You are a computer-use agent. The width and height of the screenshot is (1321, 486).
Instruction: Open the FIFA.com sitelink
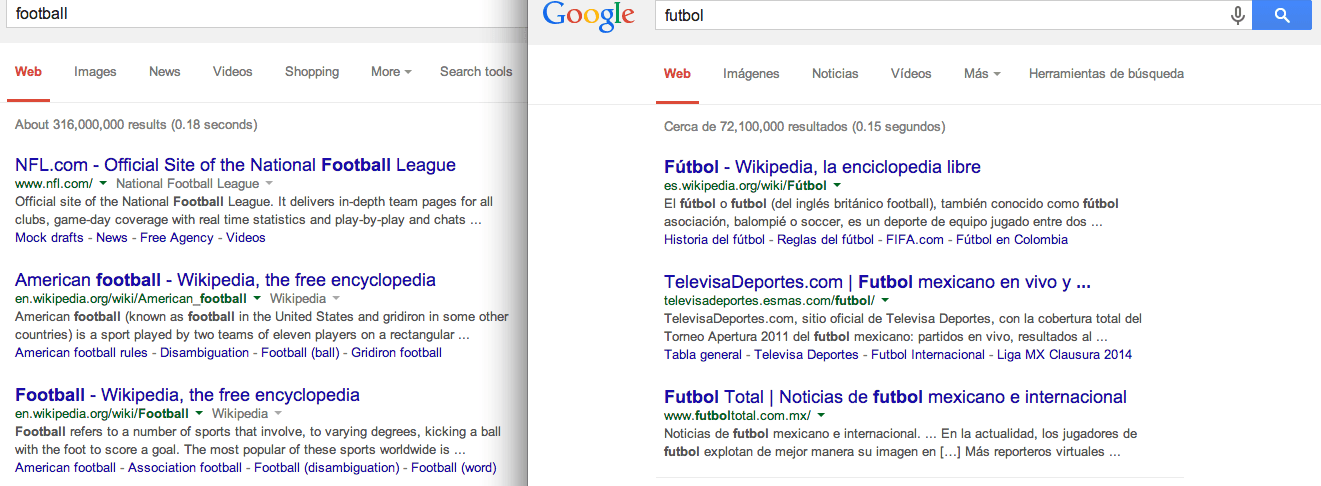pyautogui.click(x=915, y=240)
